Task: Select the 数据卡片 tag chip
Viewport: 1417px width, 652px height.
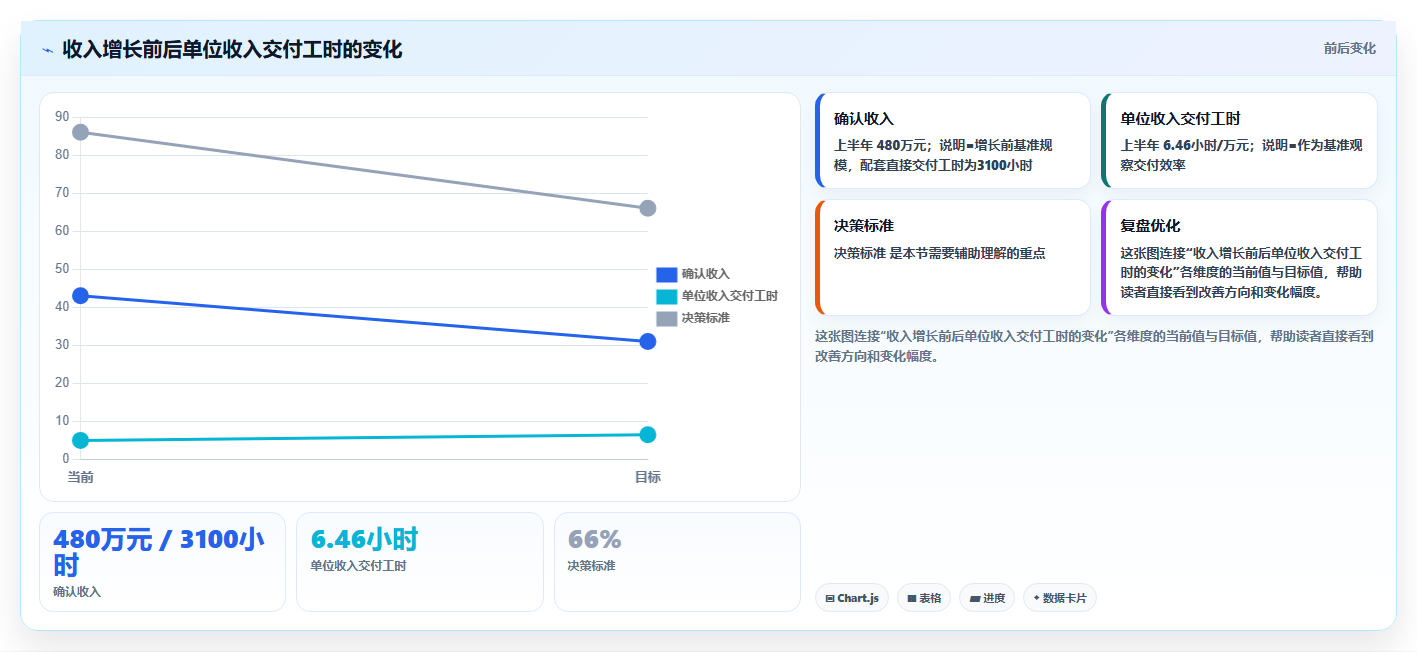Action: point(1060,598)
